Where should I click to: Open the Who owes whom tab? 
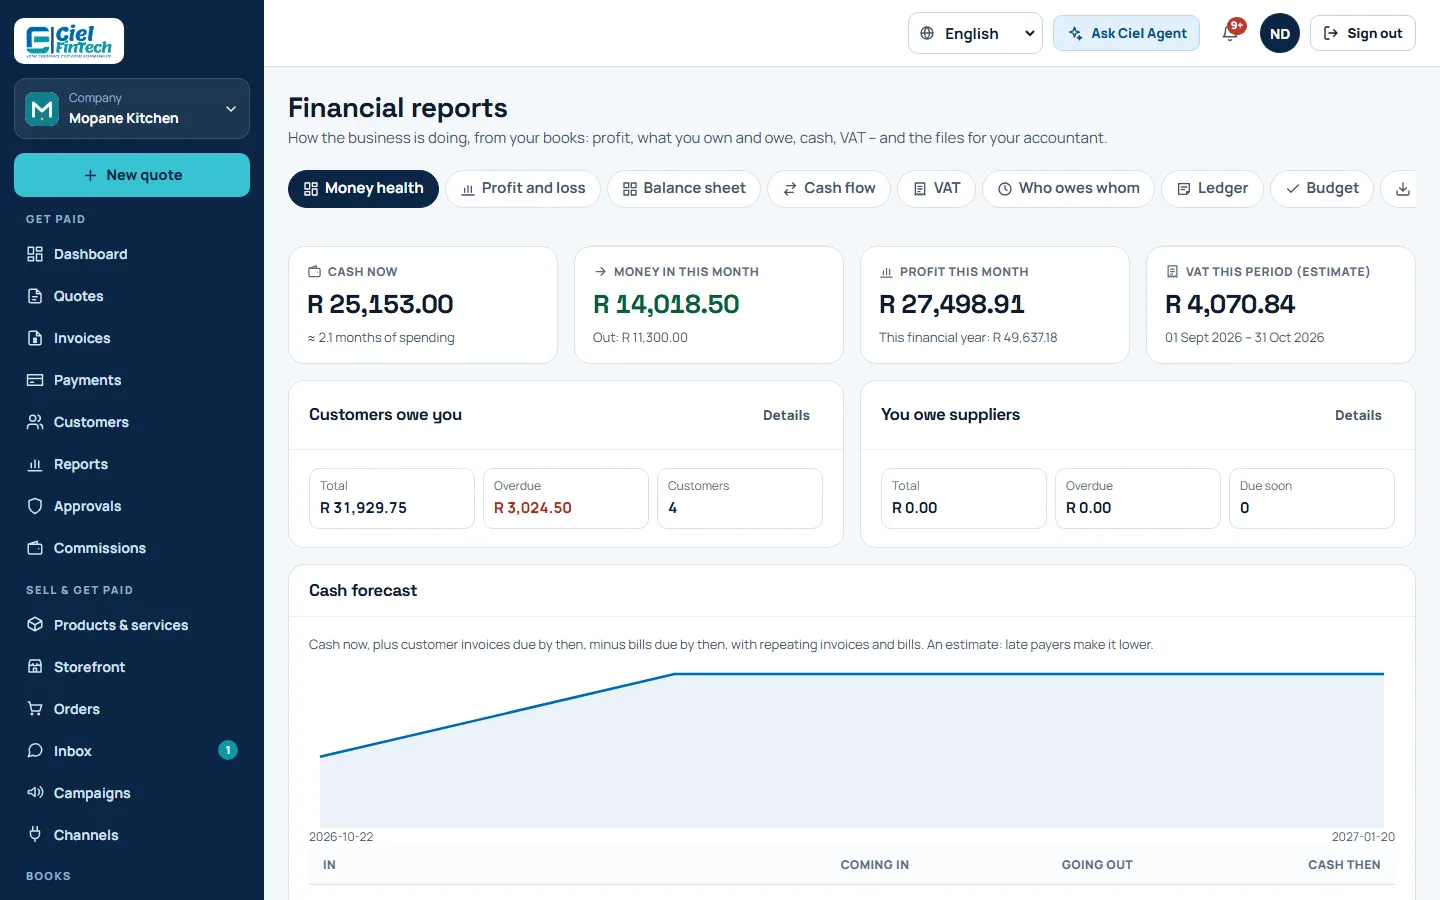pyautogui.click(x=1068, y=189)
